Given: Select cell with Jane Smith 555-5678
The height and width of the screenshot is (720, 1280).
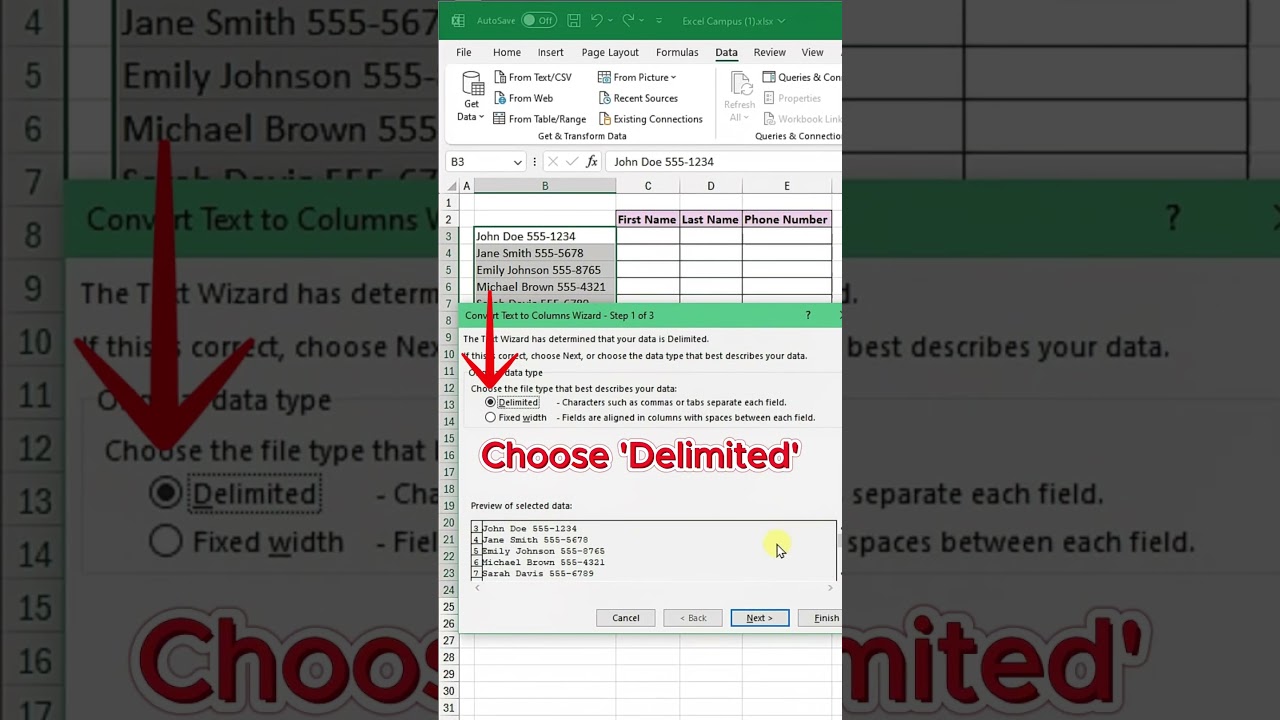Looking at the screenshot, I should (x=545, y=253).
